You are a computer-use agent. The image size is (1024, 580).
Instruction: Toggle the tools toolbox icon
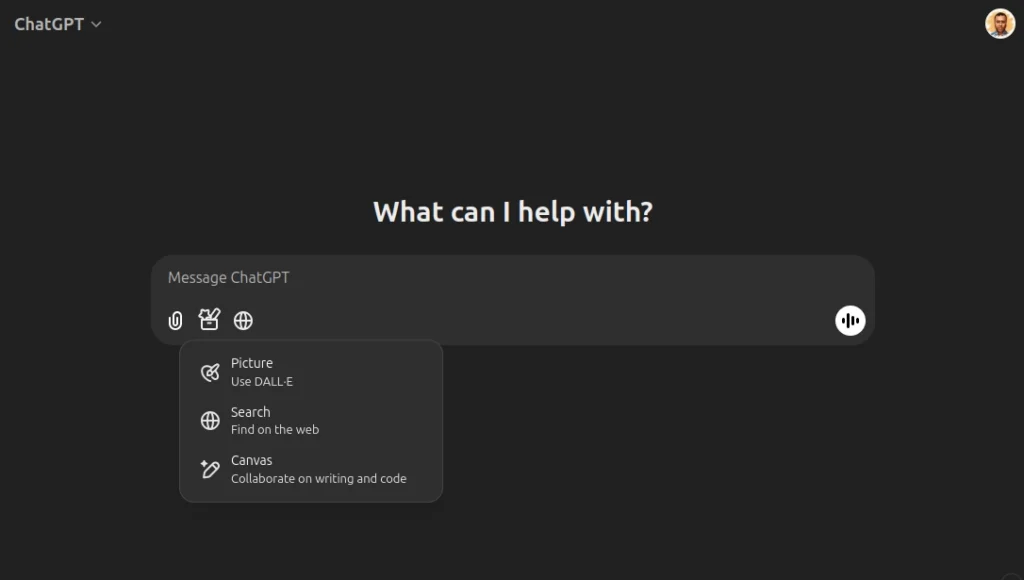(209, 319)
